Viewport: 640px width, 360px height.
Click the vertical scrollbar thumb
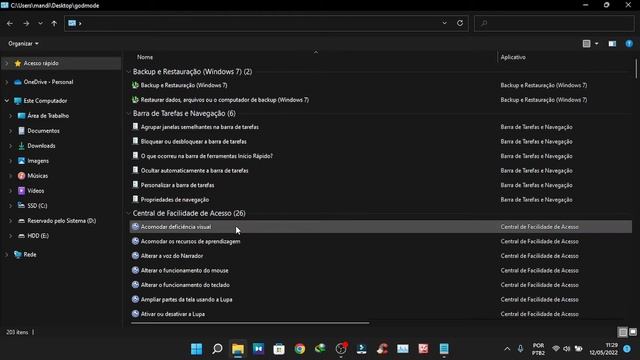tap(636, 68)
